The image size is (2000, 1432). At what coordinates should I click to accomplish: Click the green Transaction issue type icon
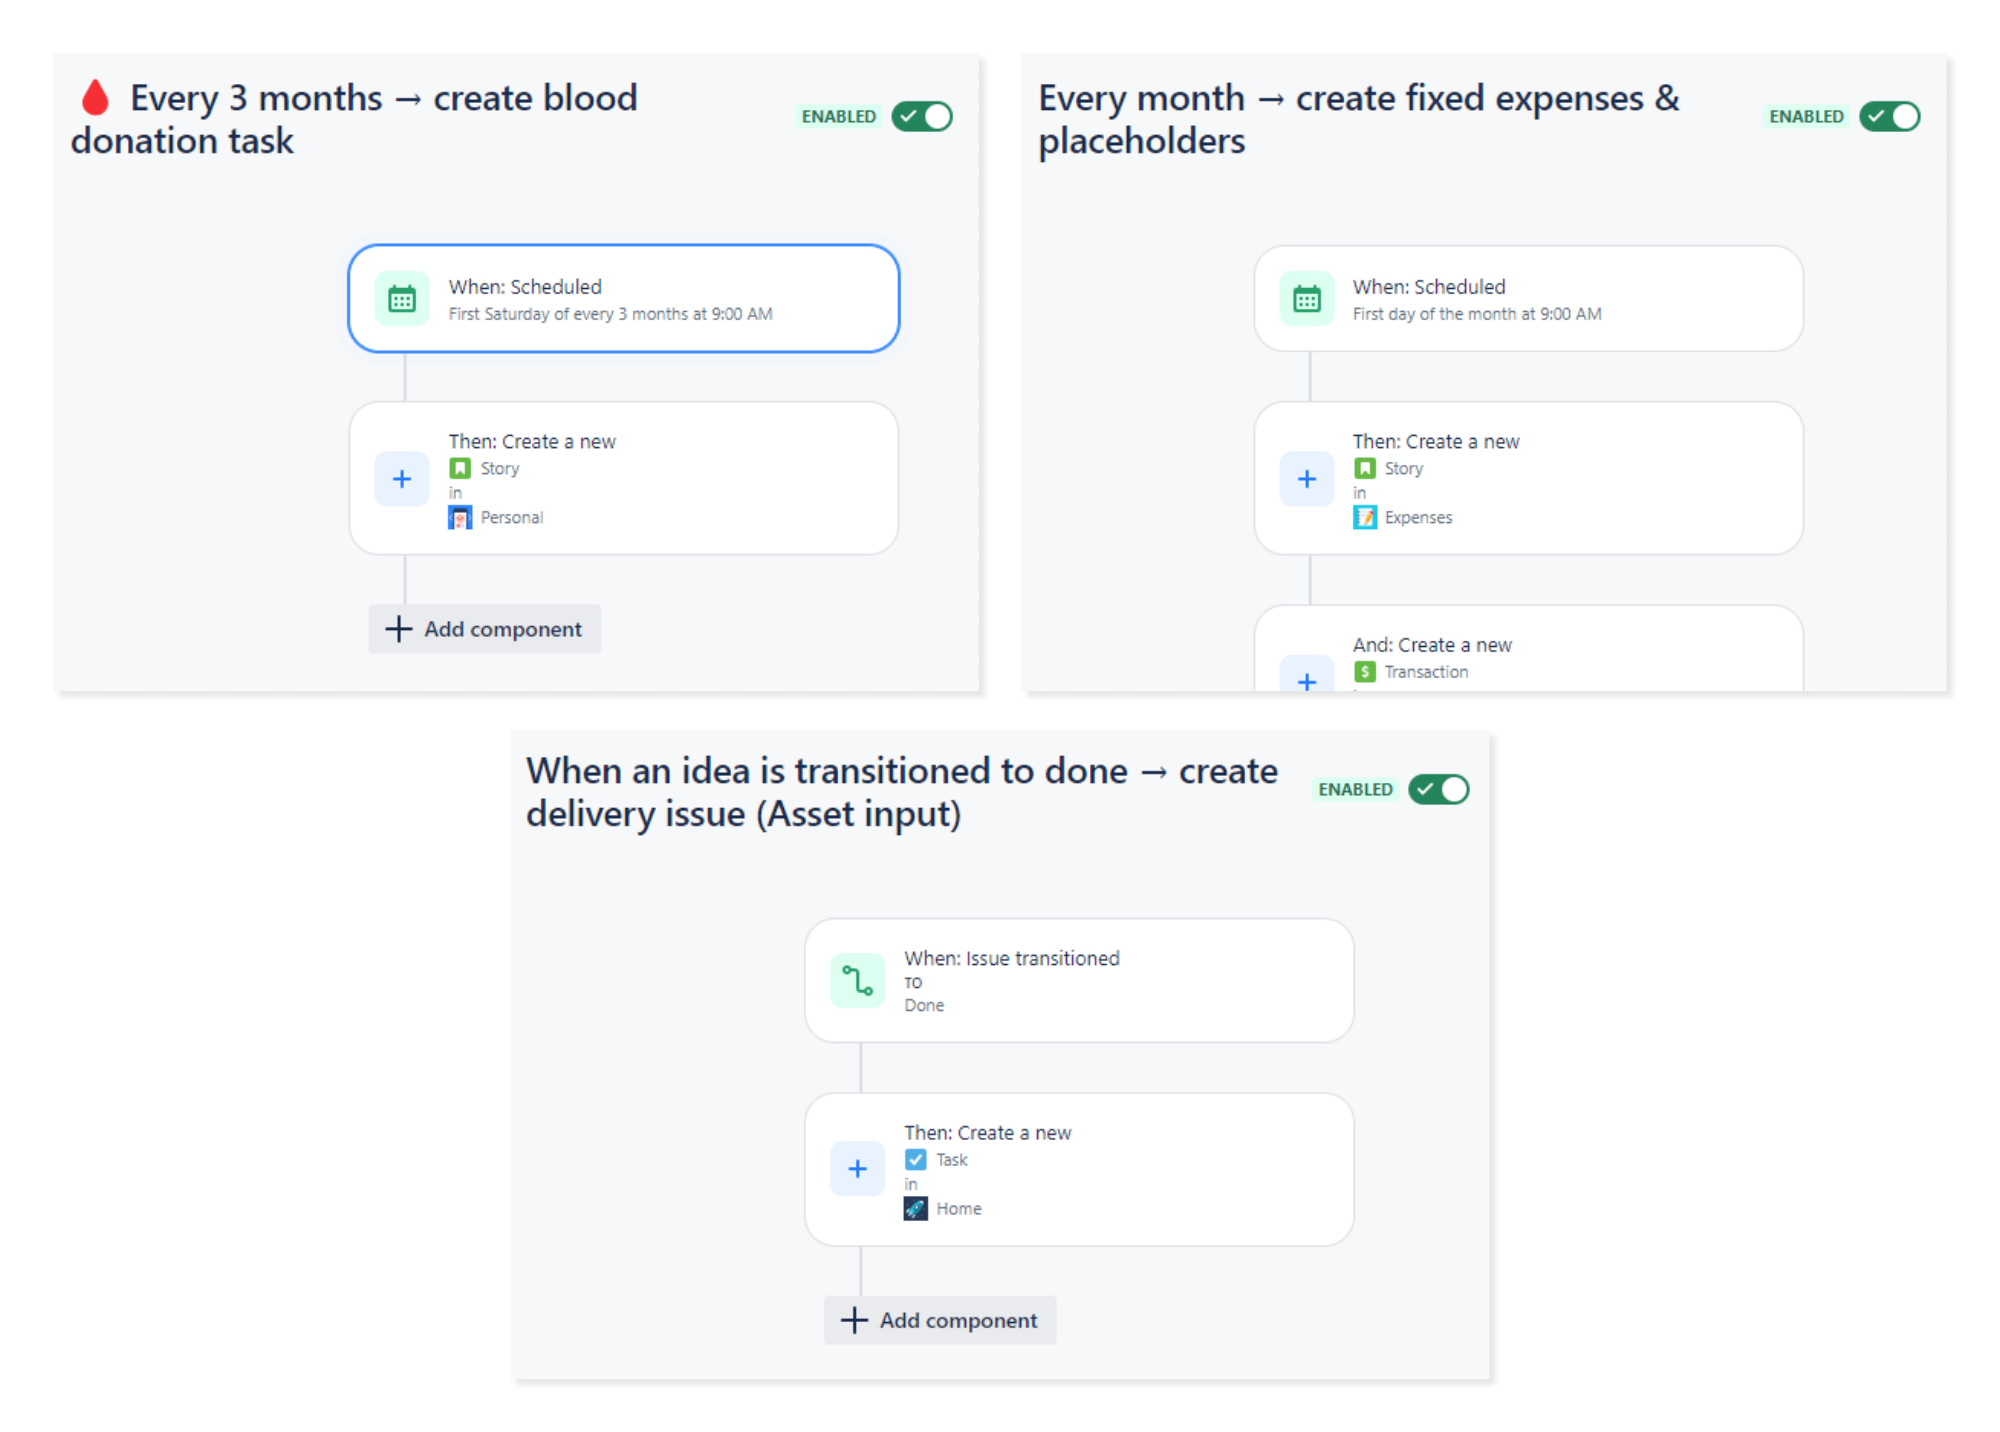tap(1365, 672)
